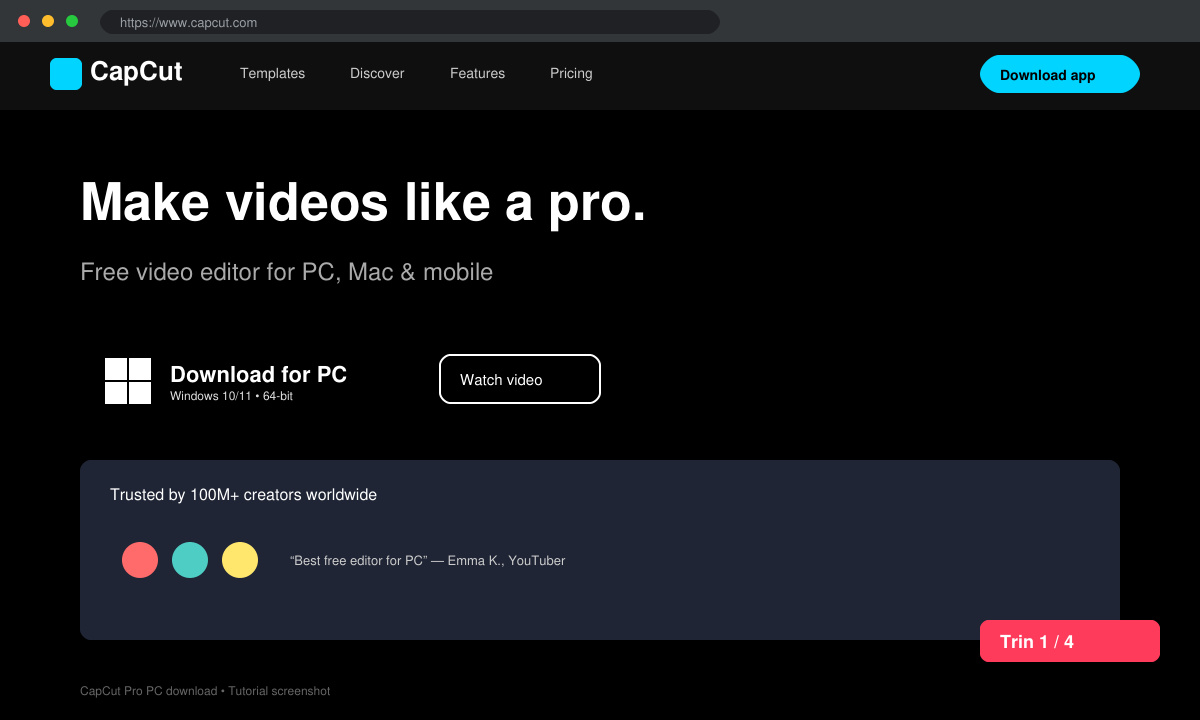The image size is (1200, 720).
Task: Select the red creator avatar circle
Action: tap(140, 560)
